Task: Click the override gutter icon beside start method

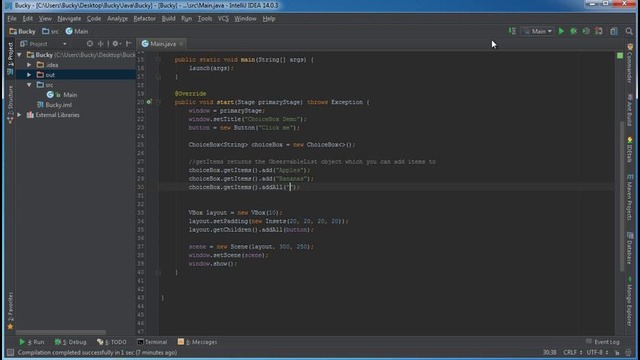Action: (x=149, y=102)
